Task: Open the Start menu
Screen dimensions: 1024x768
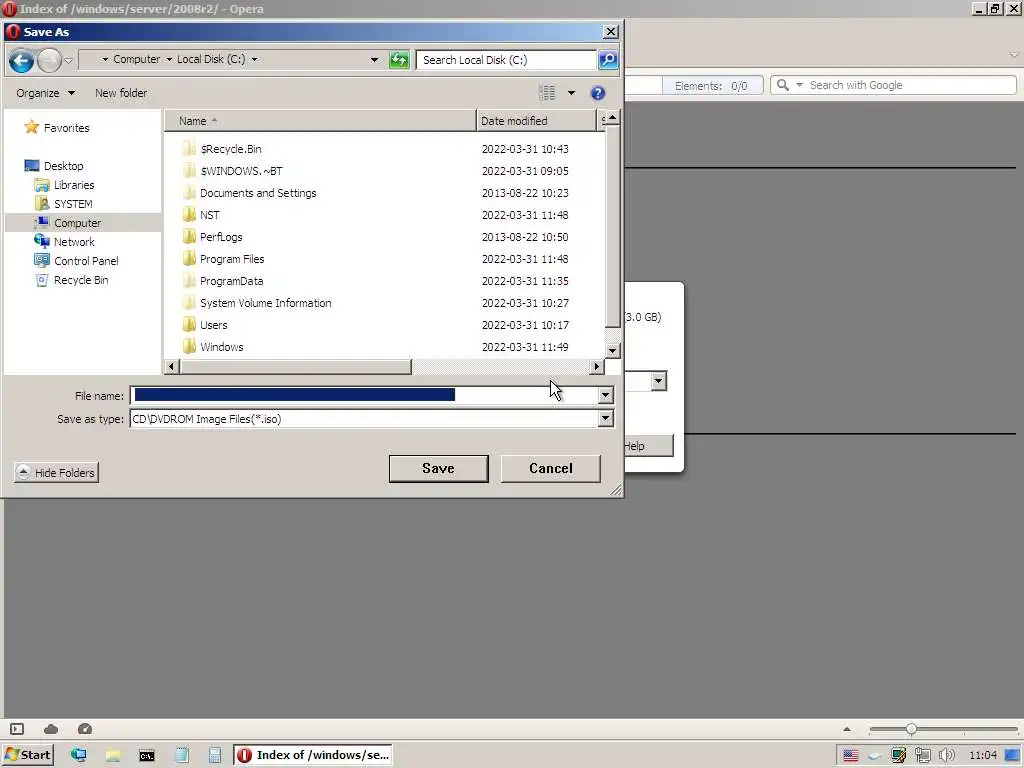Action: [27, 755]
